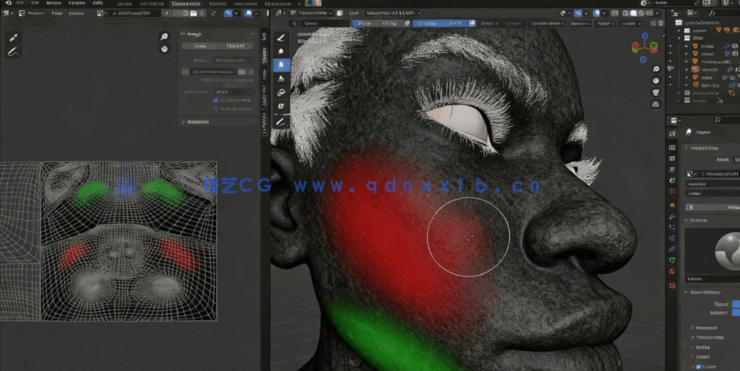Screen dimensions: 740x371
Task: Click the pan hand gizmo in 3D viewport
Action: [x=656, y=81]
